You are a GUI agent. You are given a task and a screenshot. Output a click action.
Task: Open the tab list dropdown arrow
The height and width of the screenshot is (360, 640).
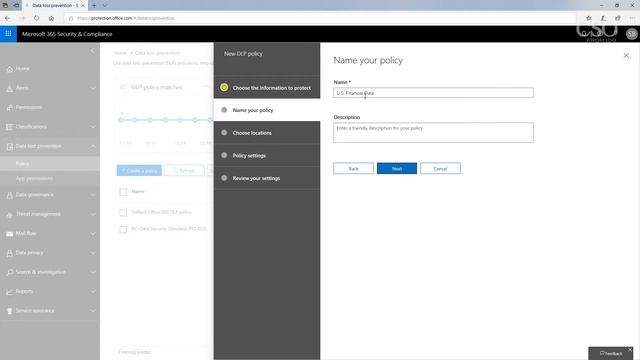(104, 5)
